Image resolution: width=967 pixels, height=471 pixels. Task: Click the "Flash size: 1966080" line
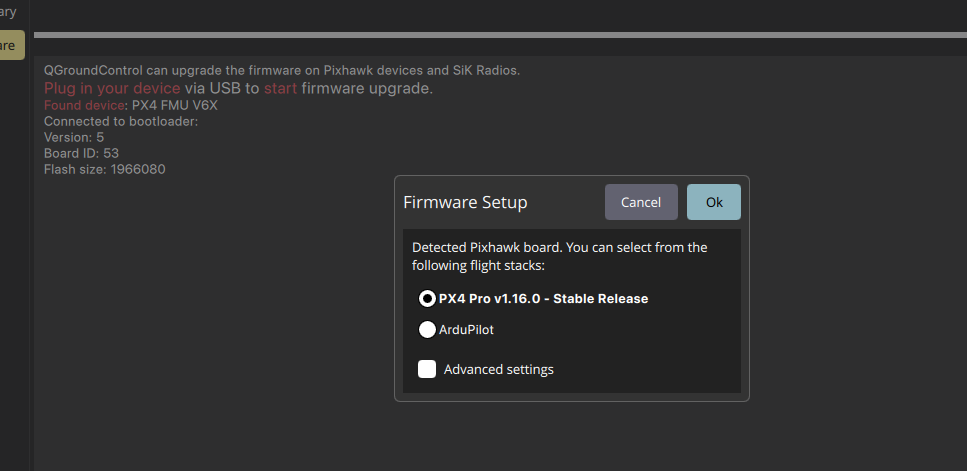click(104, 169)
